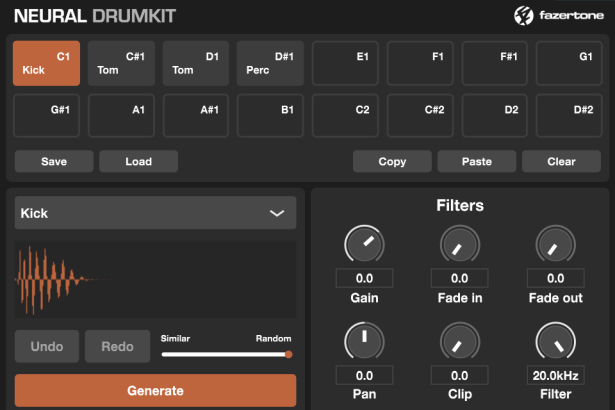Screen dimensions: 615x410
Task: Click the empty D#2 pad
Action: click(569, 115)
